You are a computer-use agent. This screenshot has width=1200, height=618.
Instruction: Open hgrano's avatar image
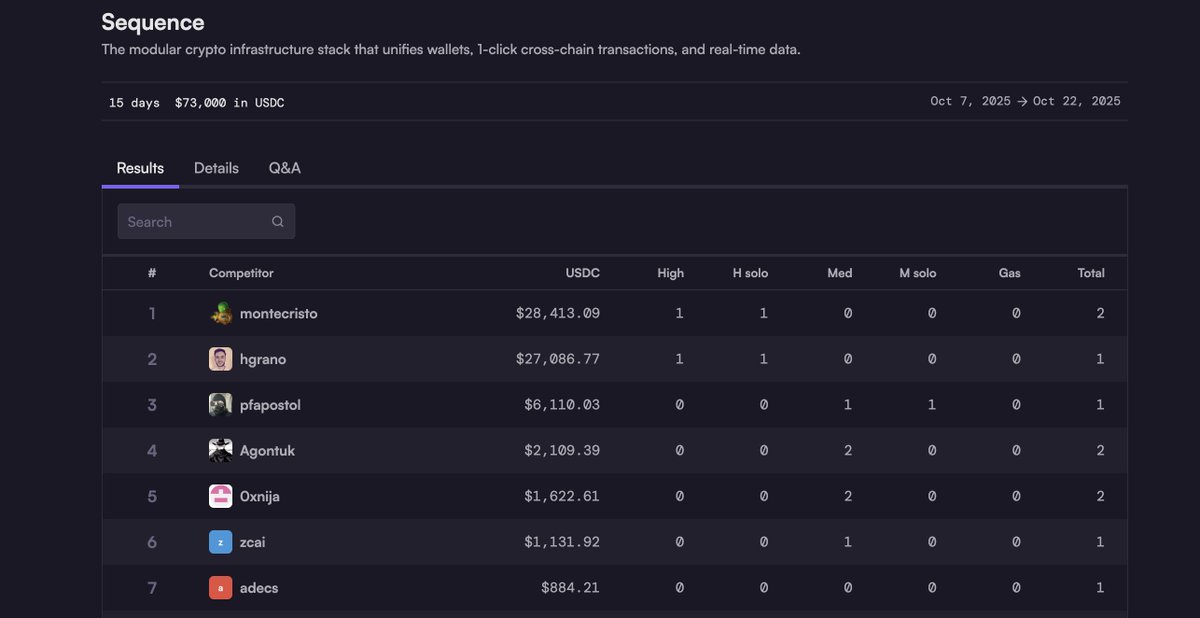(x=220, y=359)
